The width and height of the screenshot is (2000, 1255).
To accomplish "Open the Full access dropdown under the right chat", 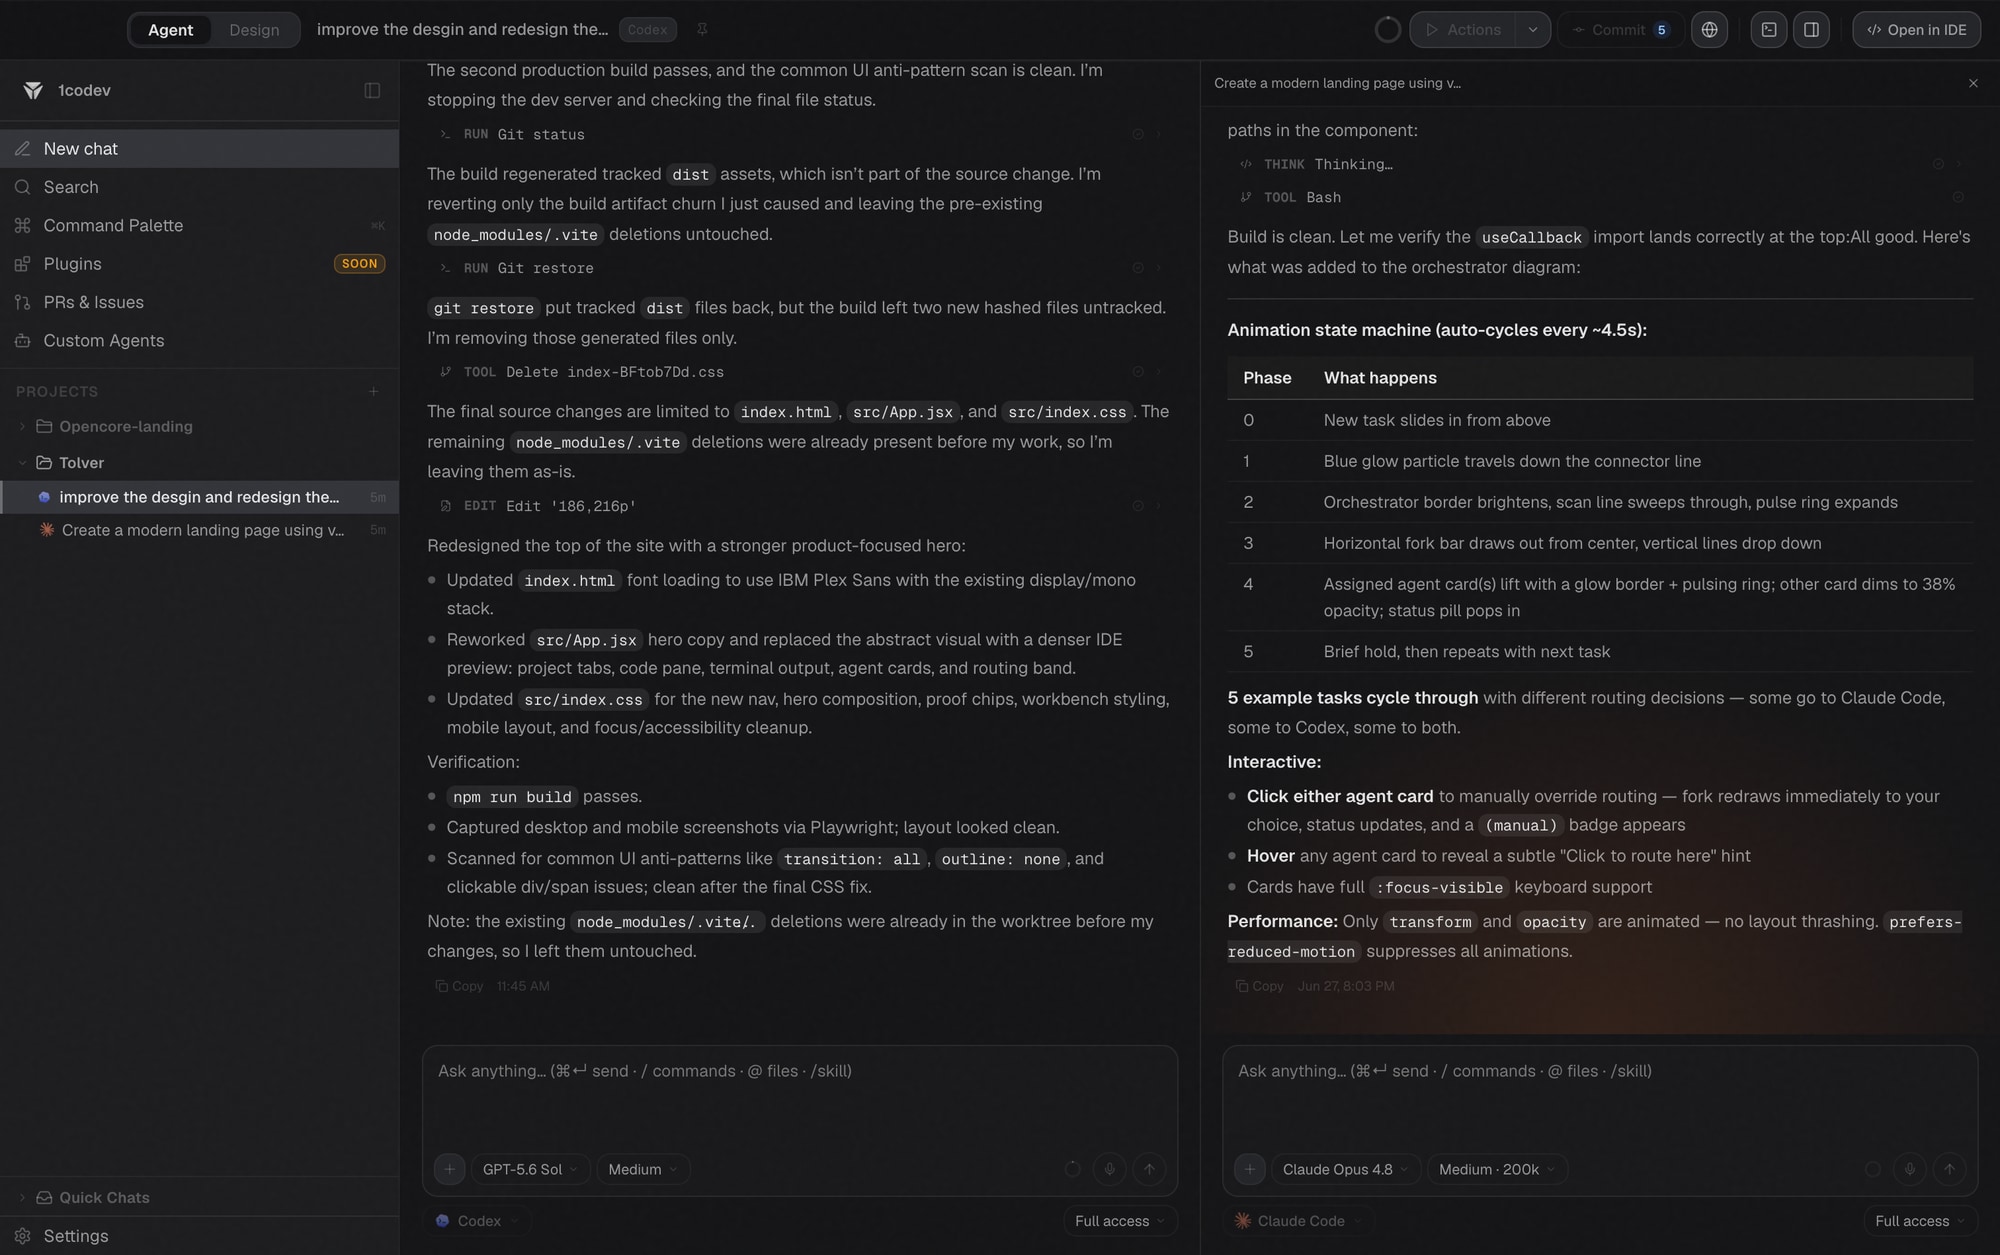I will point(1920,1221).
